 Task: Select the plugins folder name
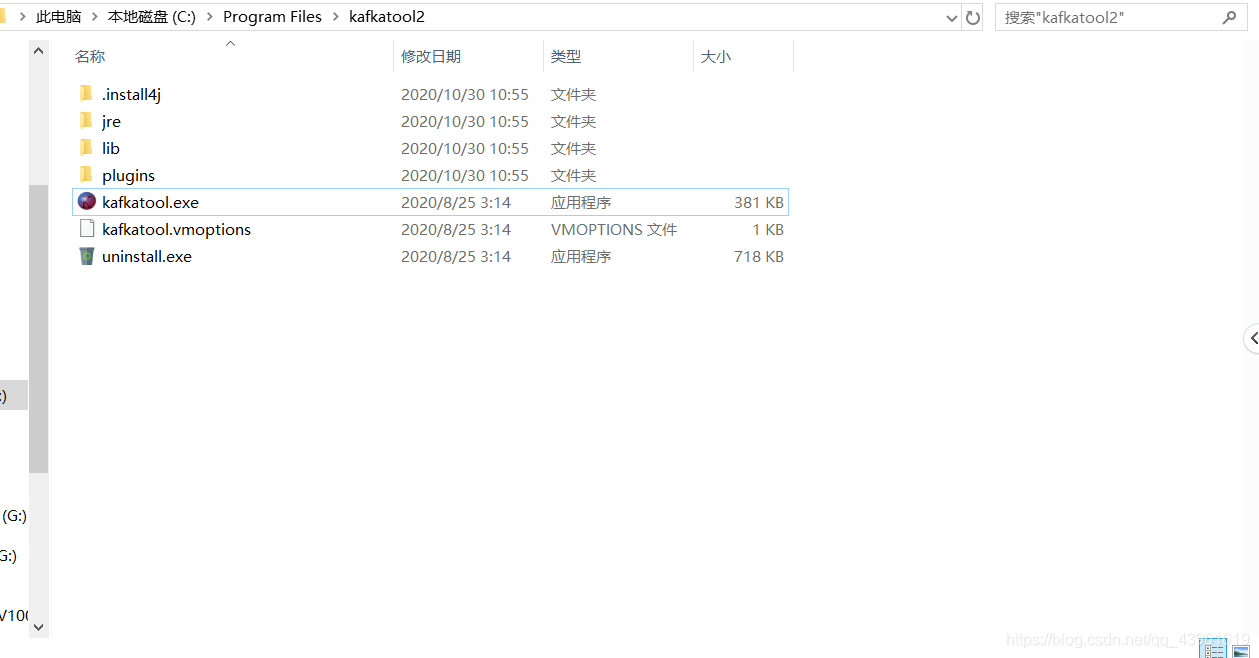[128, 175]
